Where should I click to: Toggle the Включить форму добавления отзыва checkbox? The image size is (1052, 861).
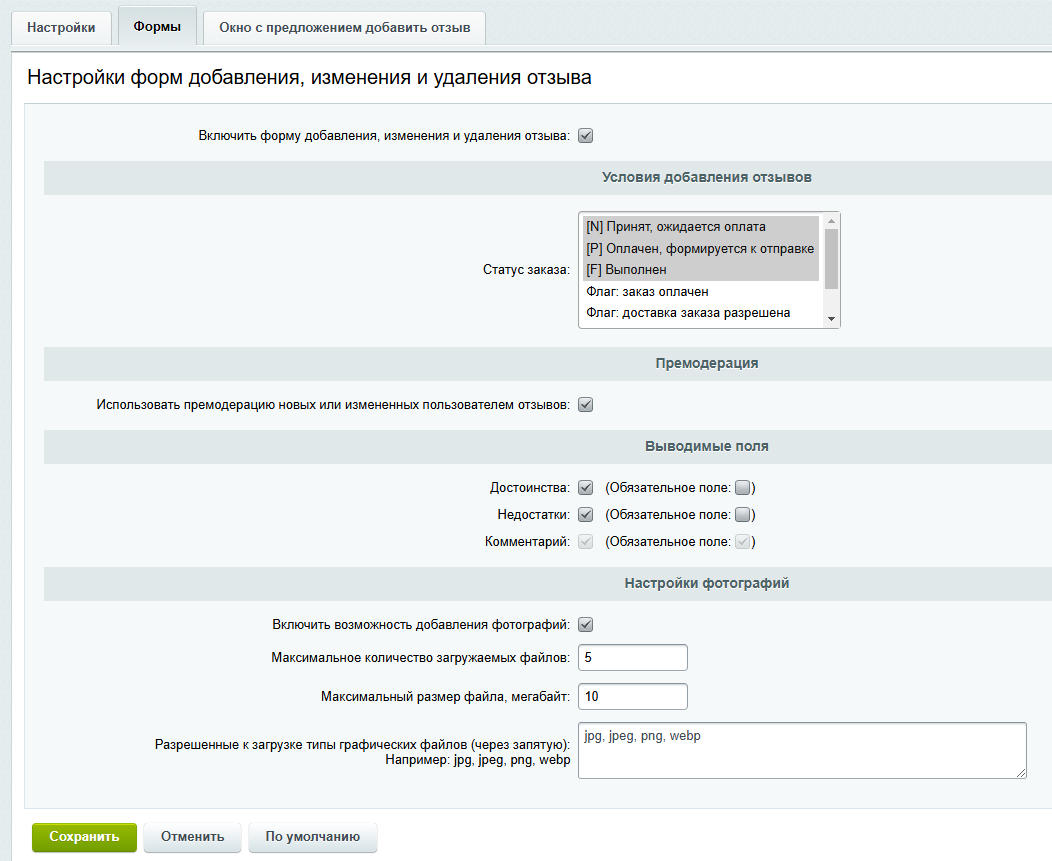[586, 136]
